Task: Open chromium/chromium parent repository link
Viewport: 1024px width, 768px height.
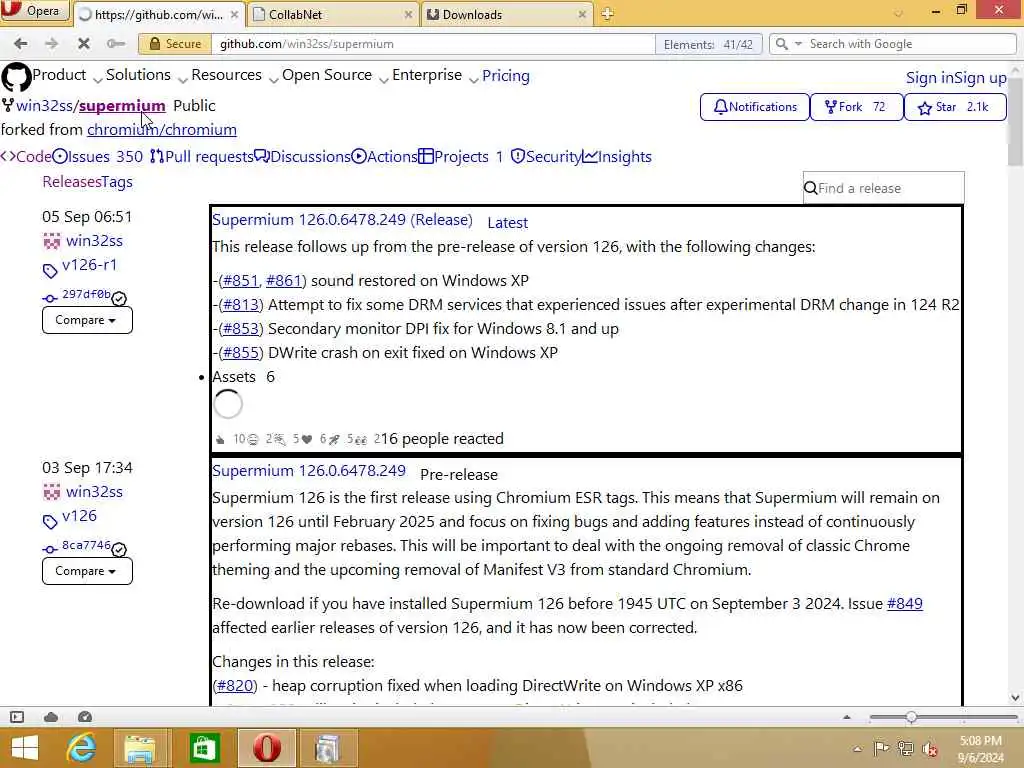Action: [162, 130]
